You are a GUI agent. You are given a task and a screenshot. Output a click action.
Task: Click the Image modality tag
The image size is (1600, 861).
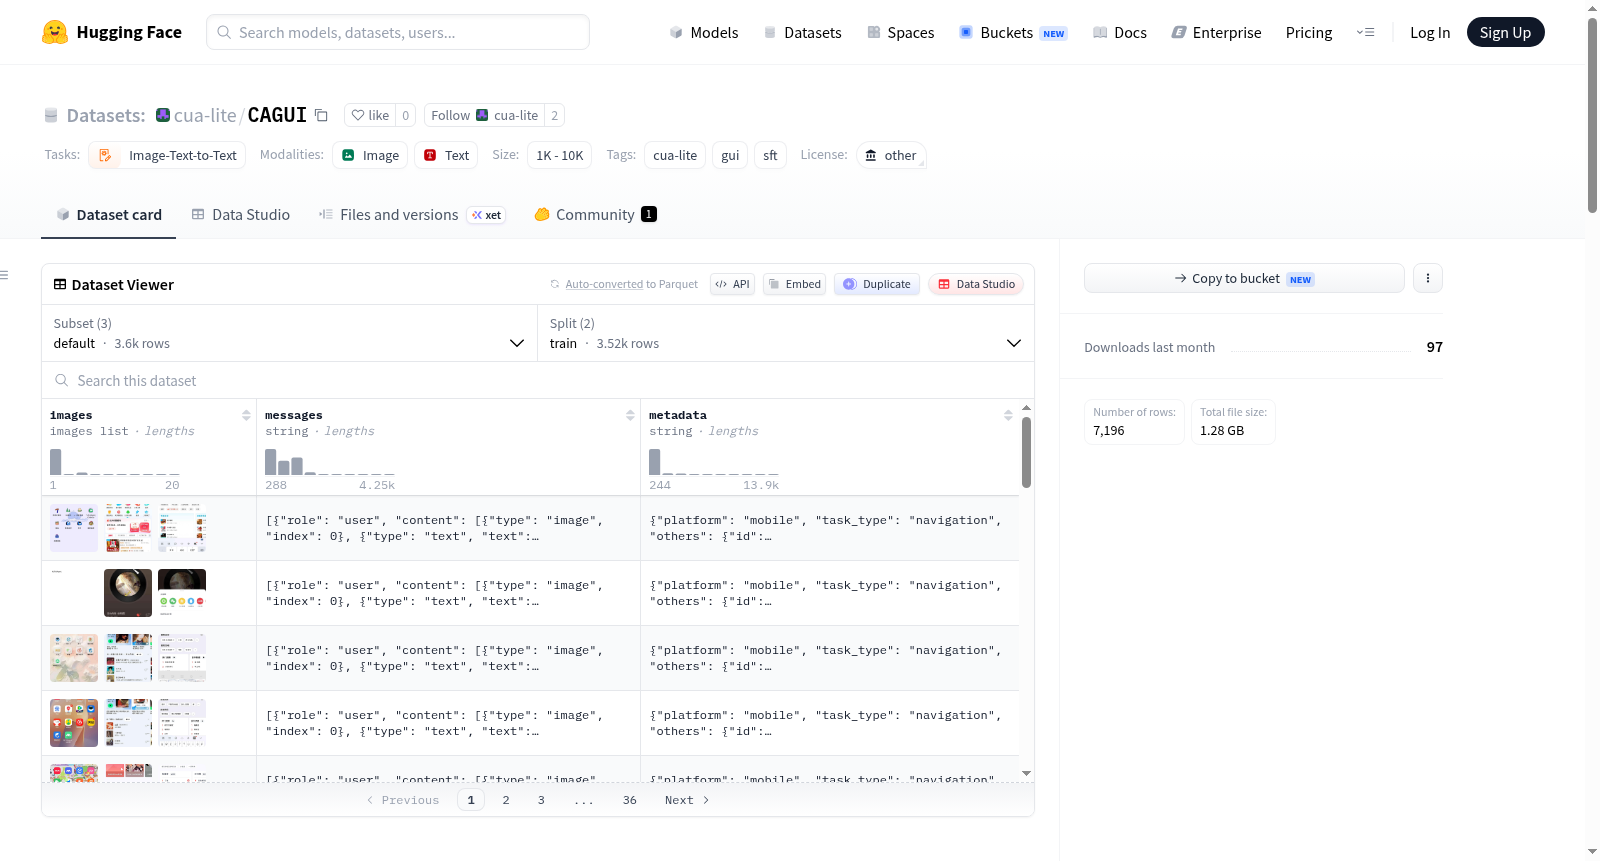[370, 155]
